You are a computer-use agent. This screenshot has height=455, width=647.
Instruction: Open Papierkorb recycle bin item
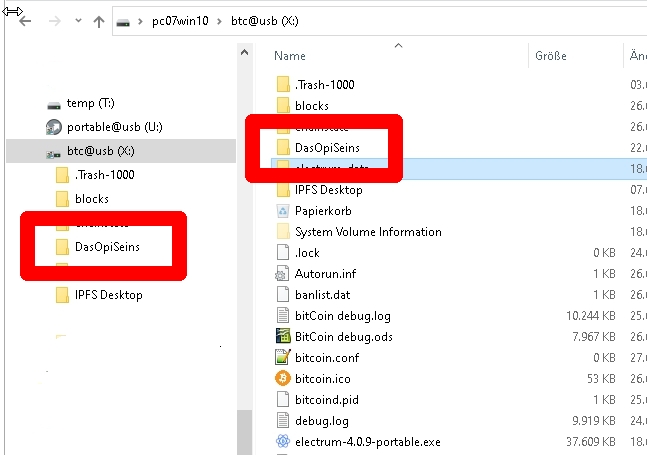coord(323,211)
